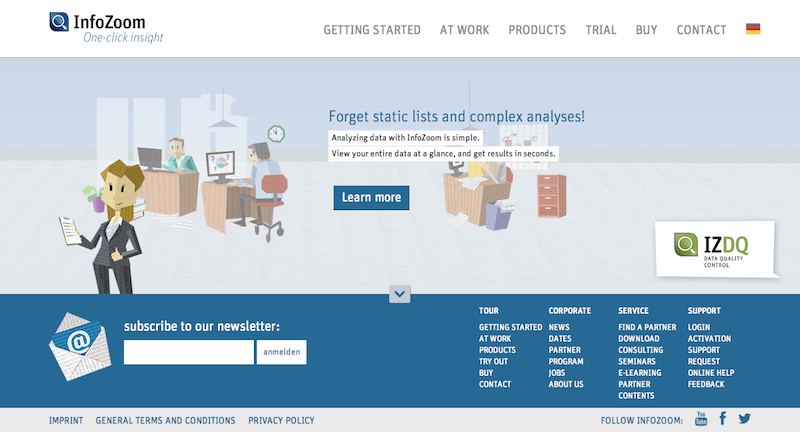This screenshot has width=800, height=432.
Task: Open the At Work nav menu
Action: click(x=464, y=30)
